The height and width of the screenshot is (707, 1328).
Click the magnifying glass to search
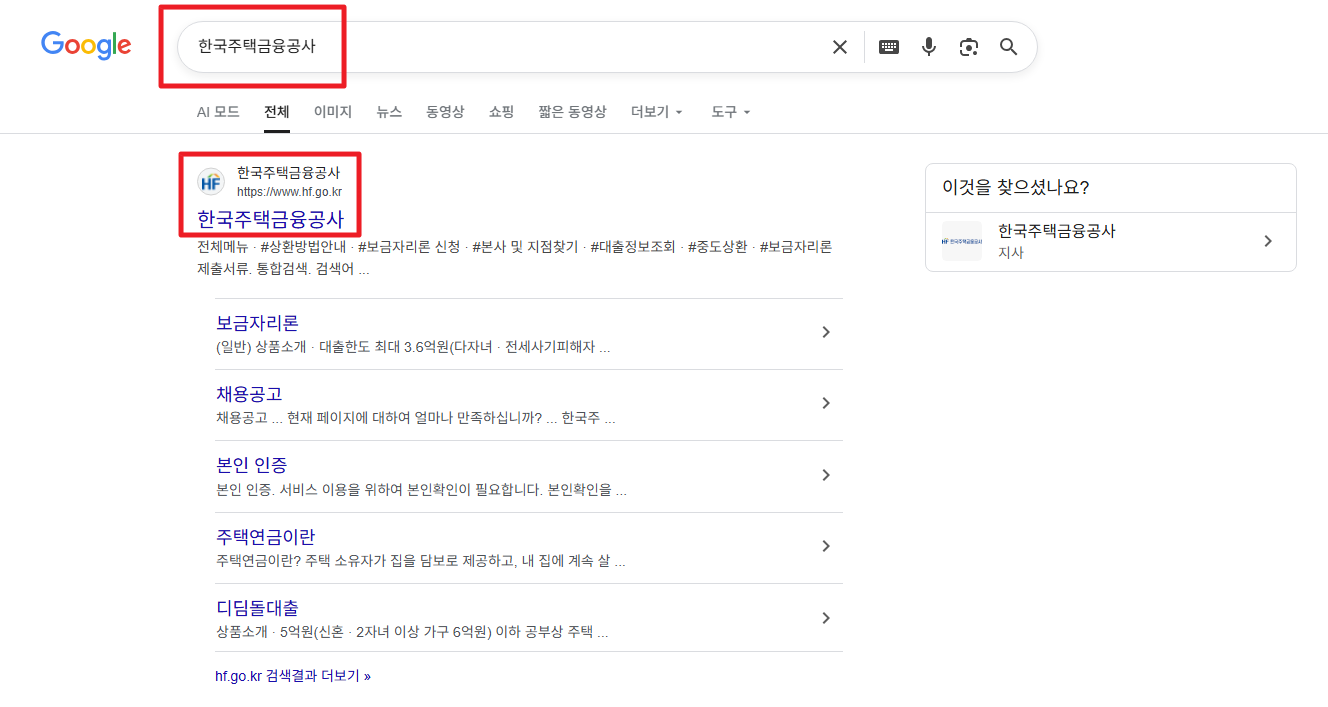1008,46
